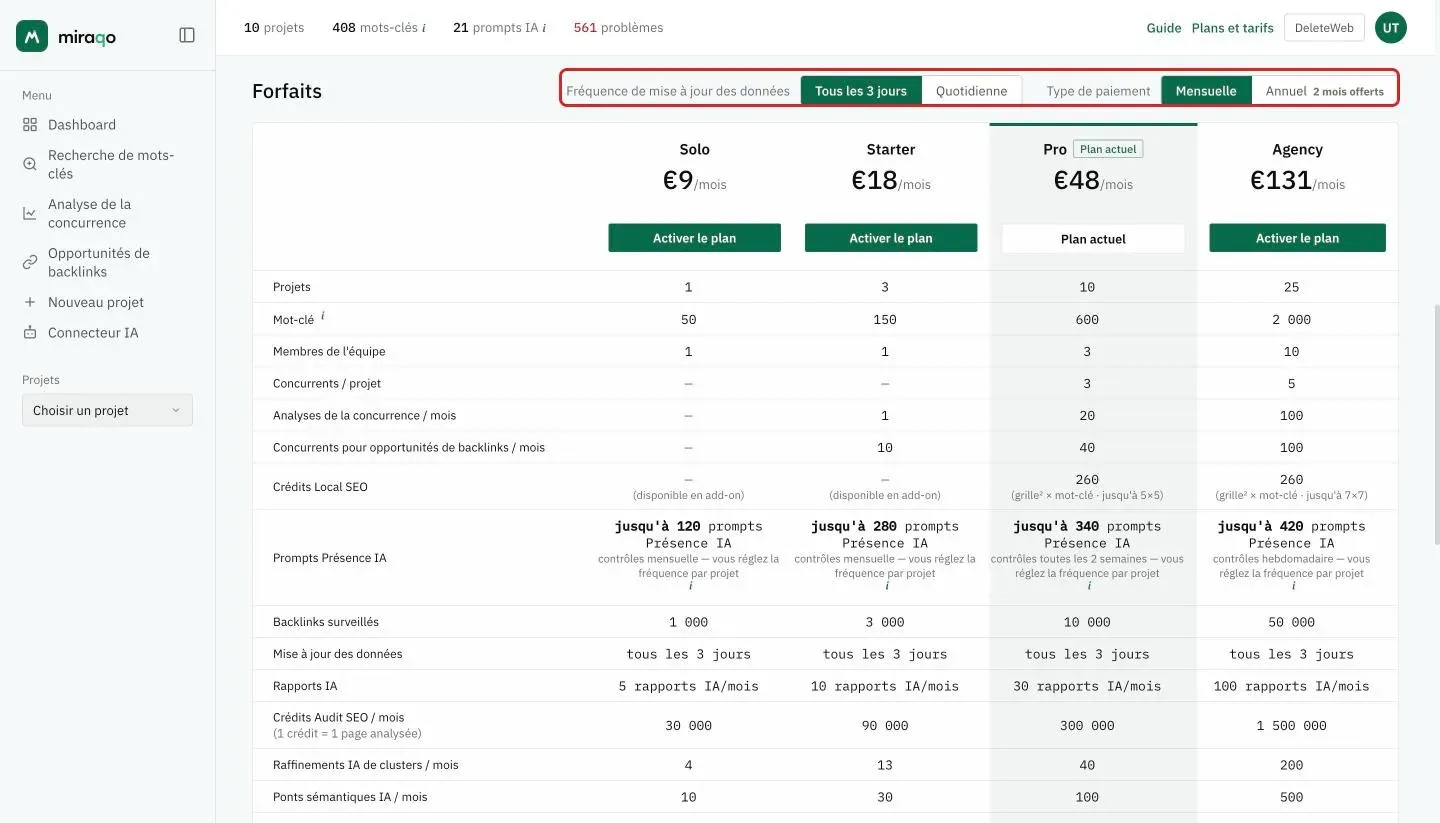Click the 'Forfaits' heading
This screenshot has width=1440, height=823.
tap(287, 91)
